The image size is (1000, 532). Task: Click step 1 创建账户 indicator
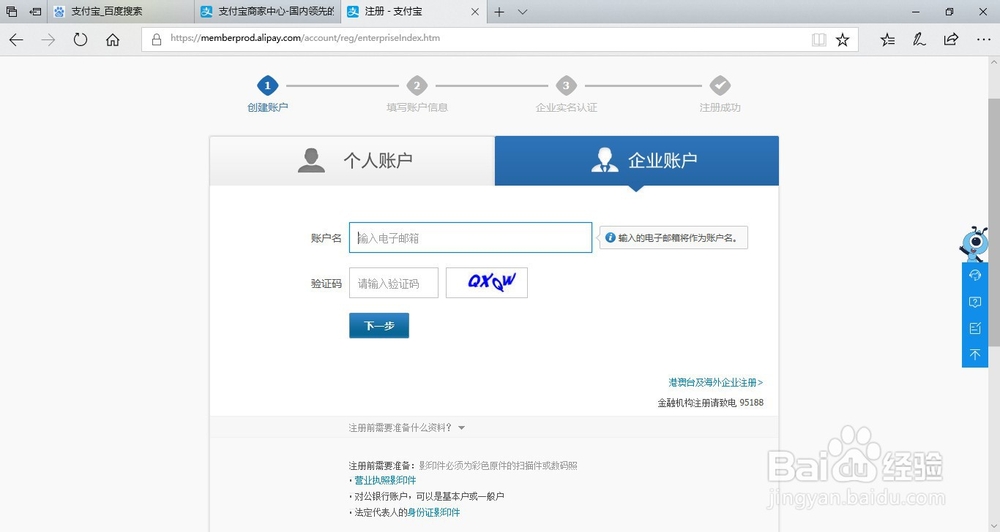coord(267,93)
